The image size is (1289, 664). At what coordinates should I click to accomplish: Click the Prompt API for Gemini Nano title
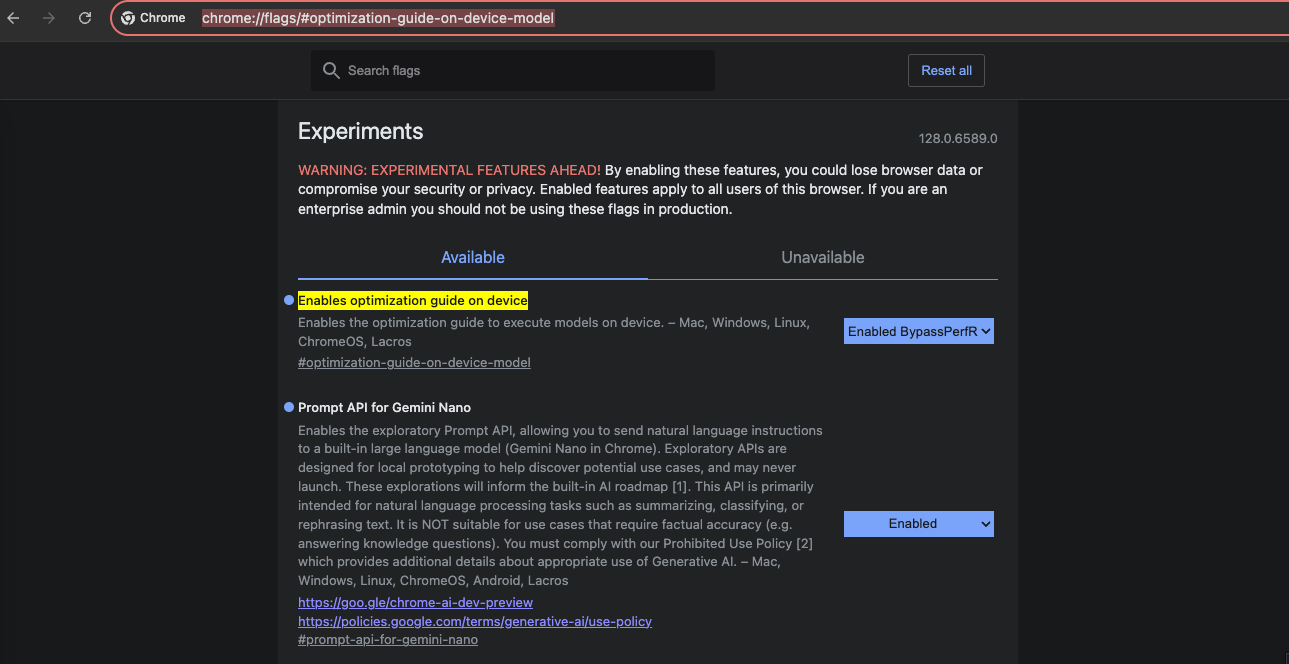[384, 407]
